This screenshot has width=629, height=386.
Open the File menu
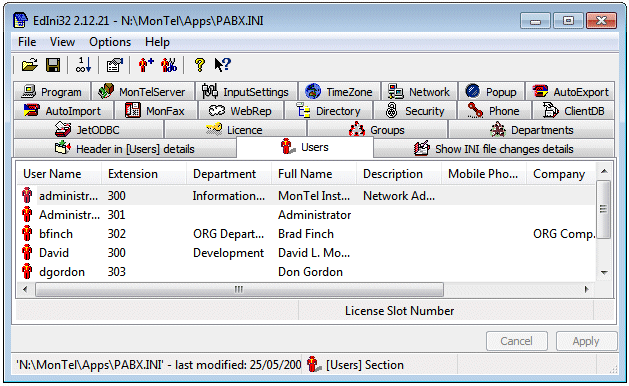[x=27, y=42]
